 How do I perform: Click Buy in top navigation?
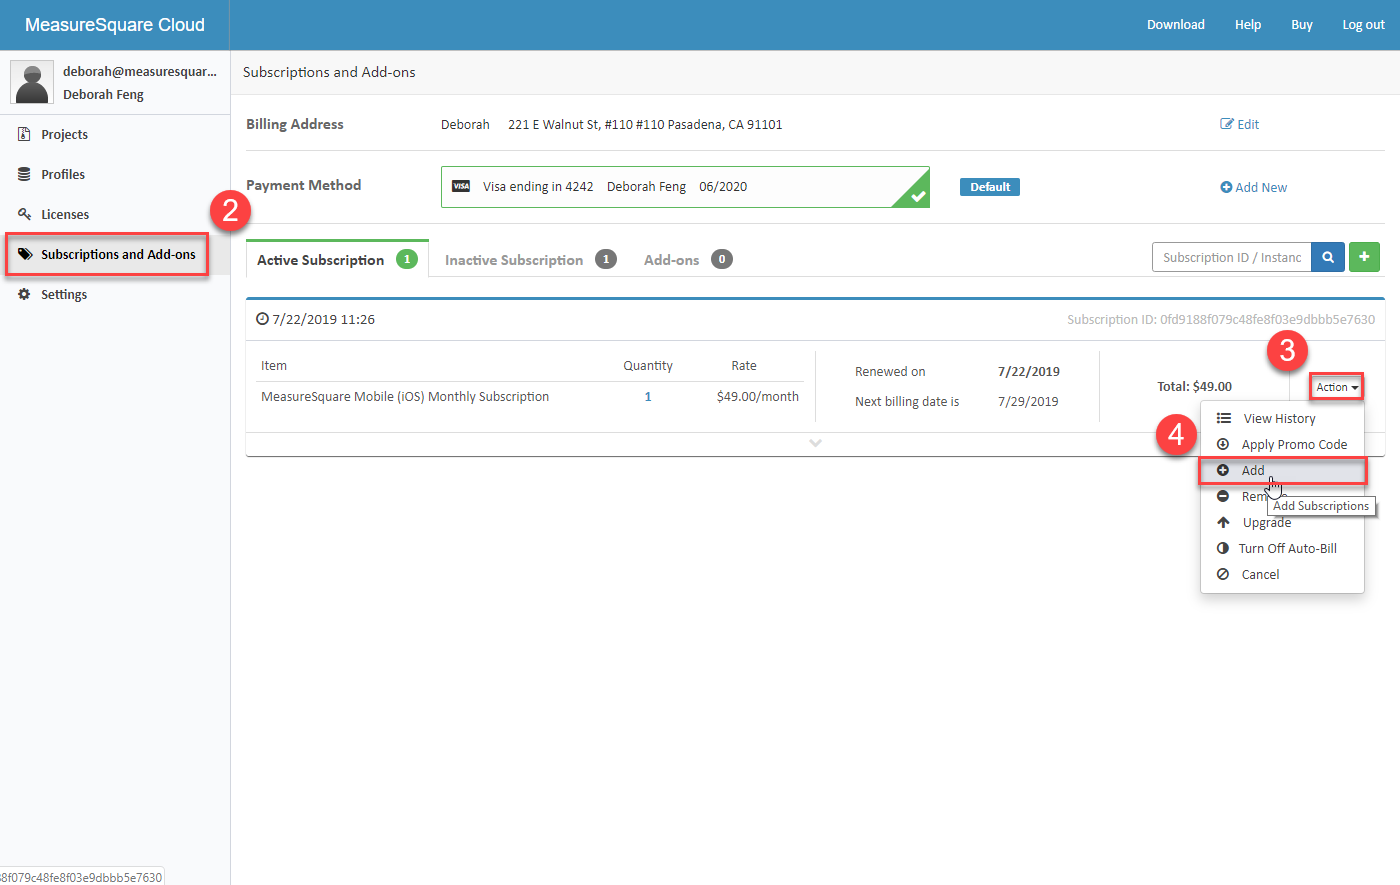point(1302,24)
